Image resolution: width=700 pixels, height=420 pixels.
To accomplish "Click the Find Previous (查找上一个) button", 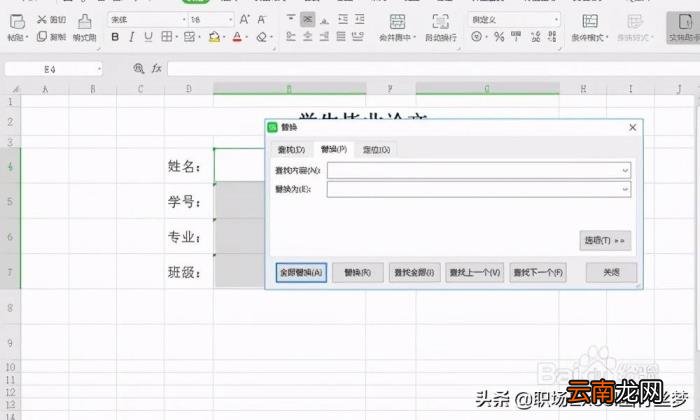I will pos(475,272).
